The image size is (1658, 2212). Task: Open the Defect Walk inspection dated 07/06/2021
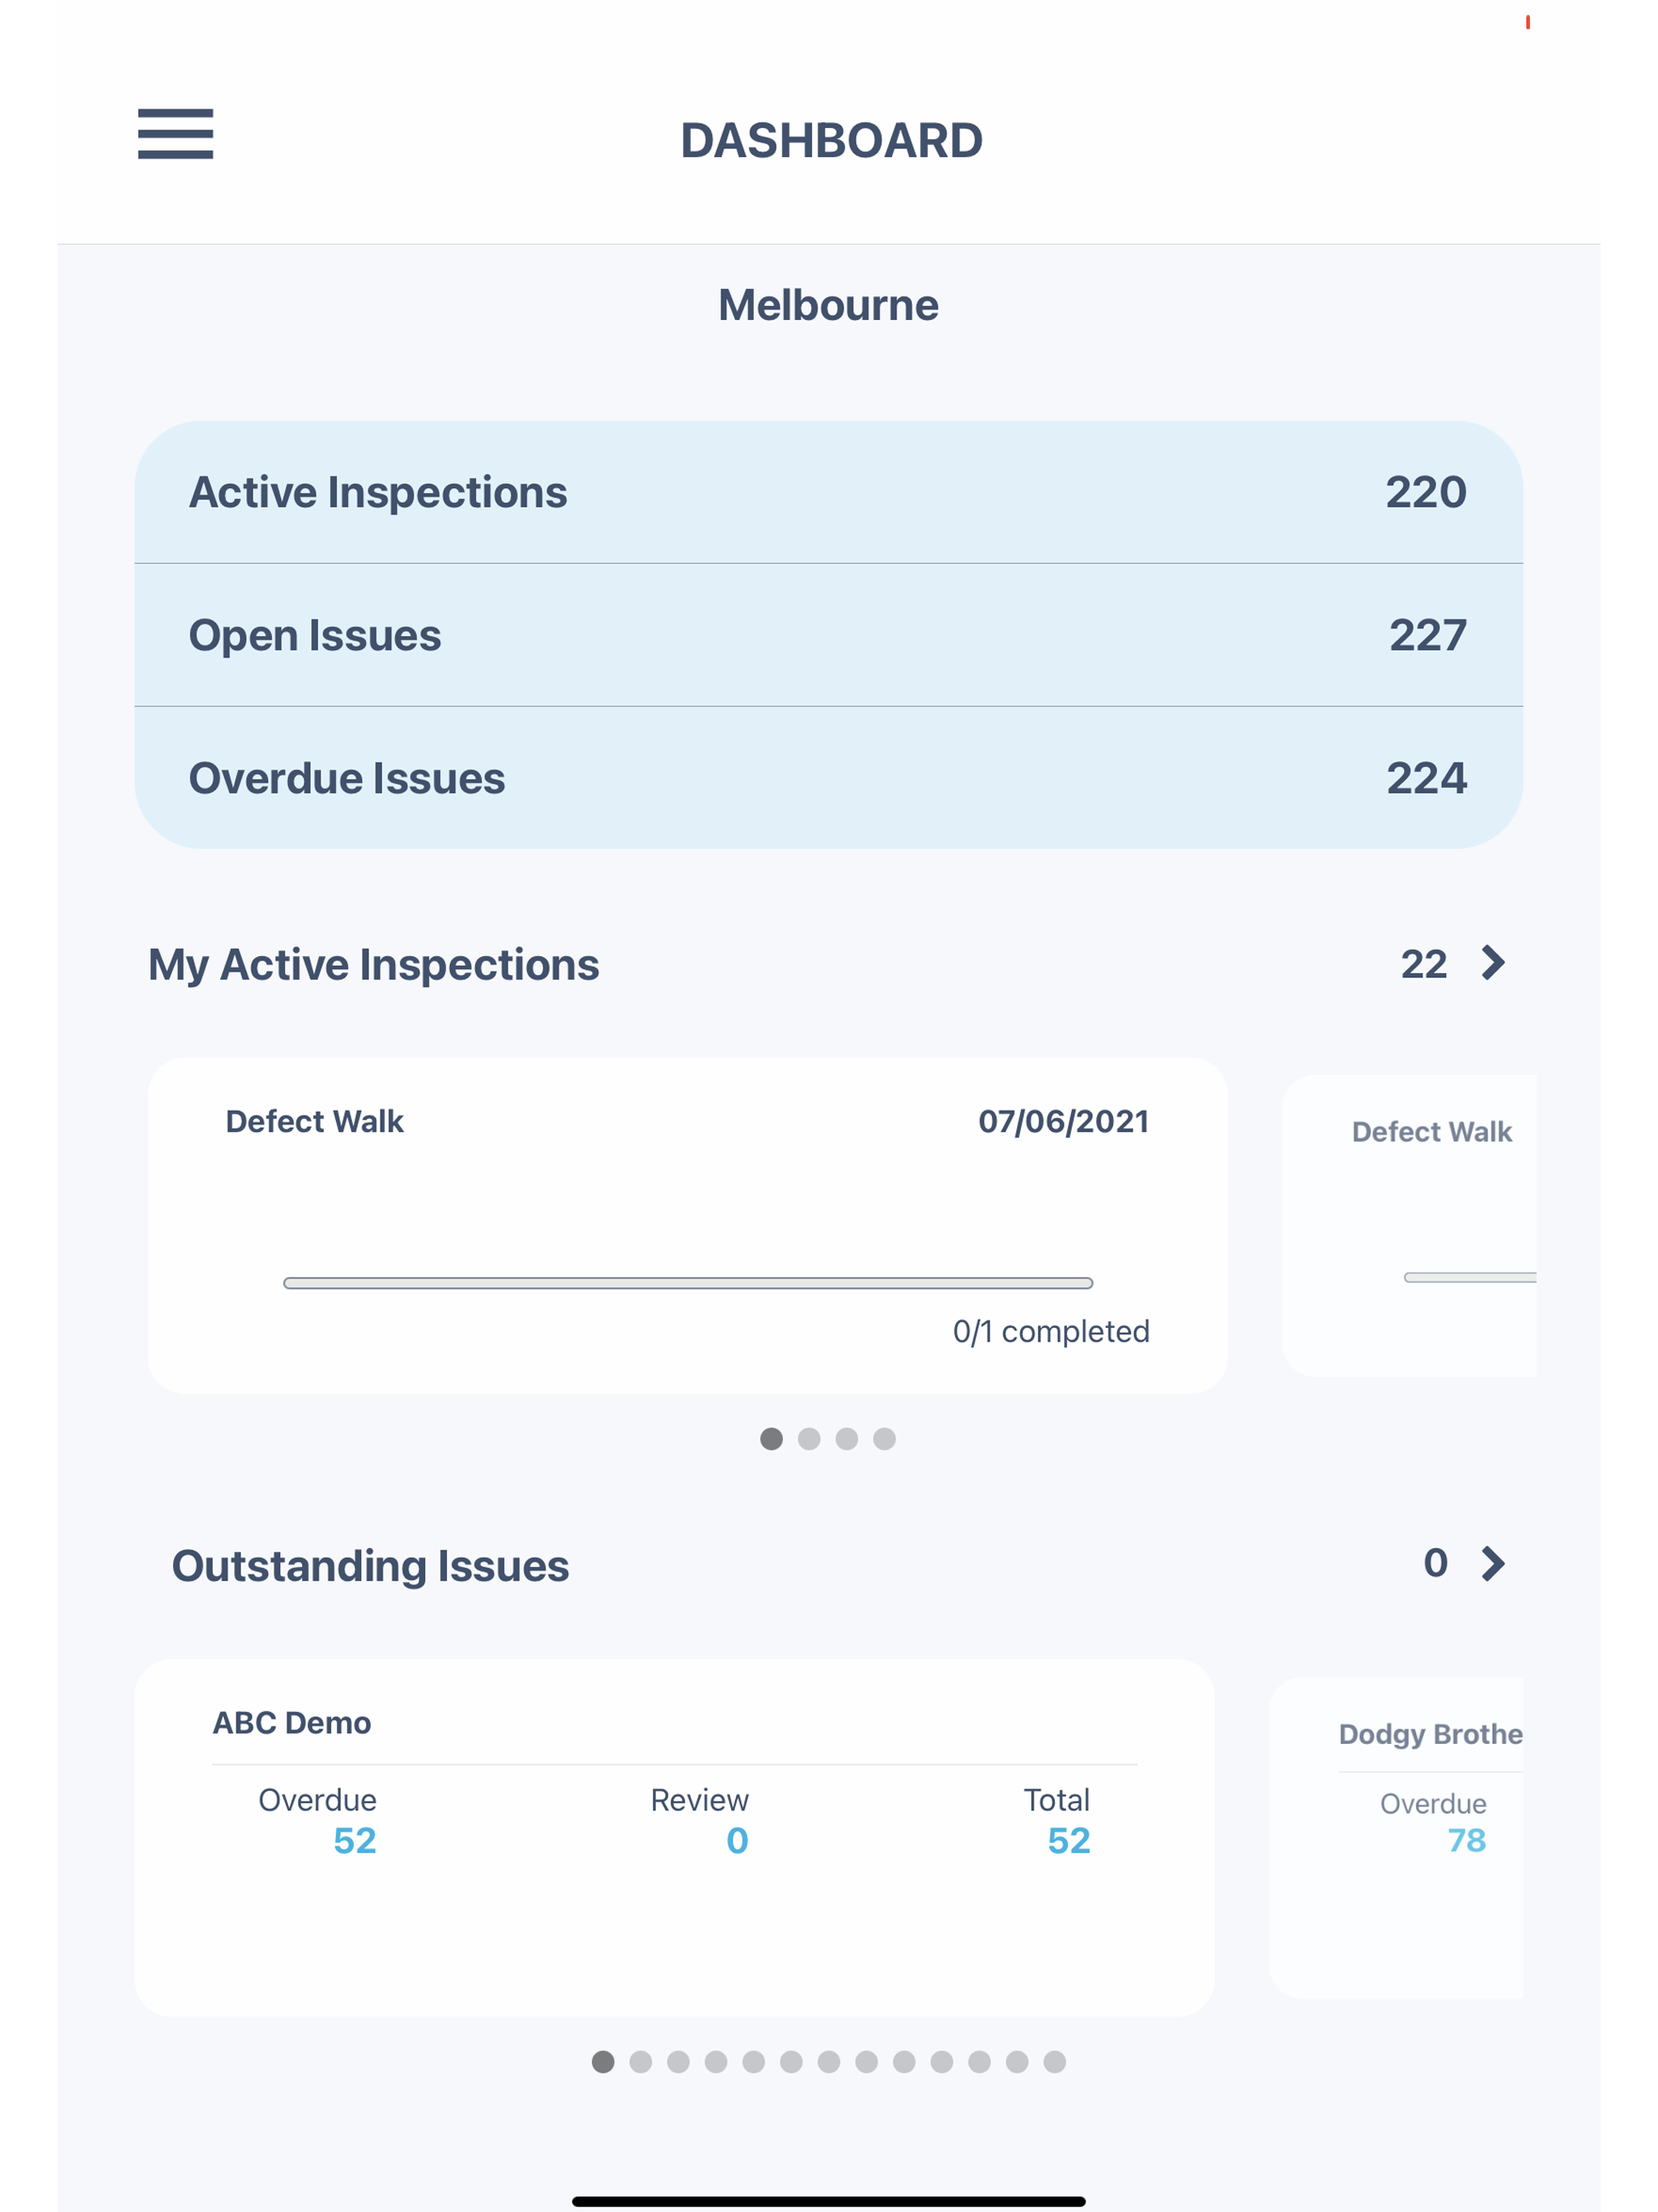pos(687,1224)
